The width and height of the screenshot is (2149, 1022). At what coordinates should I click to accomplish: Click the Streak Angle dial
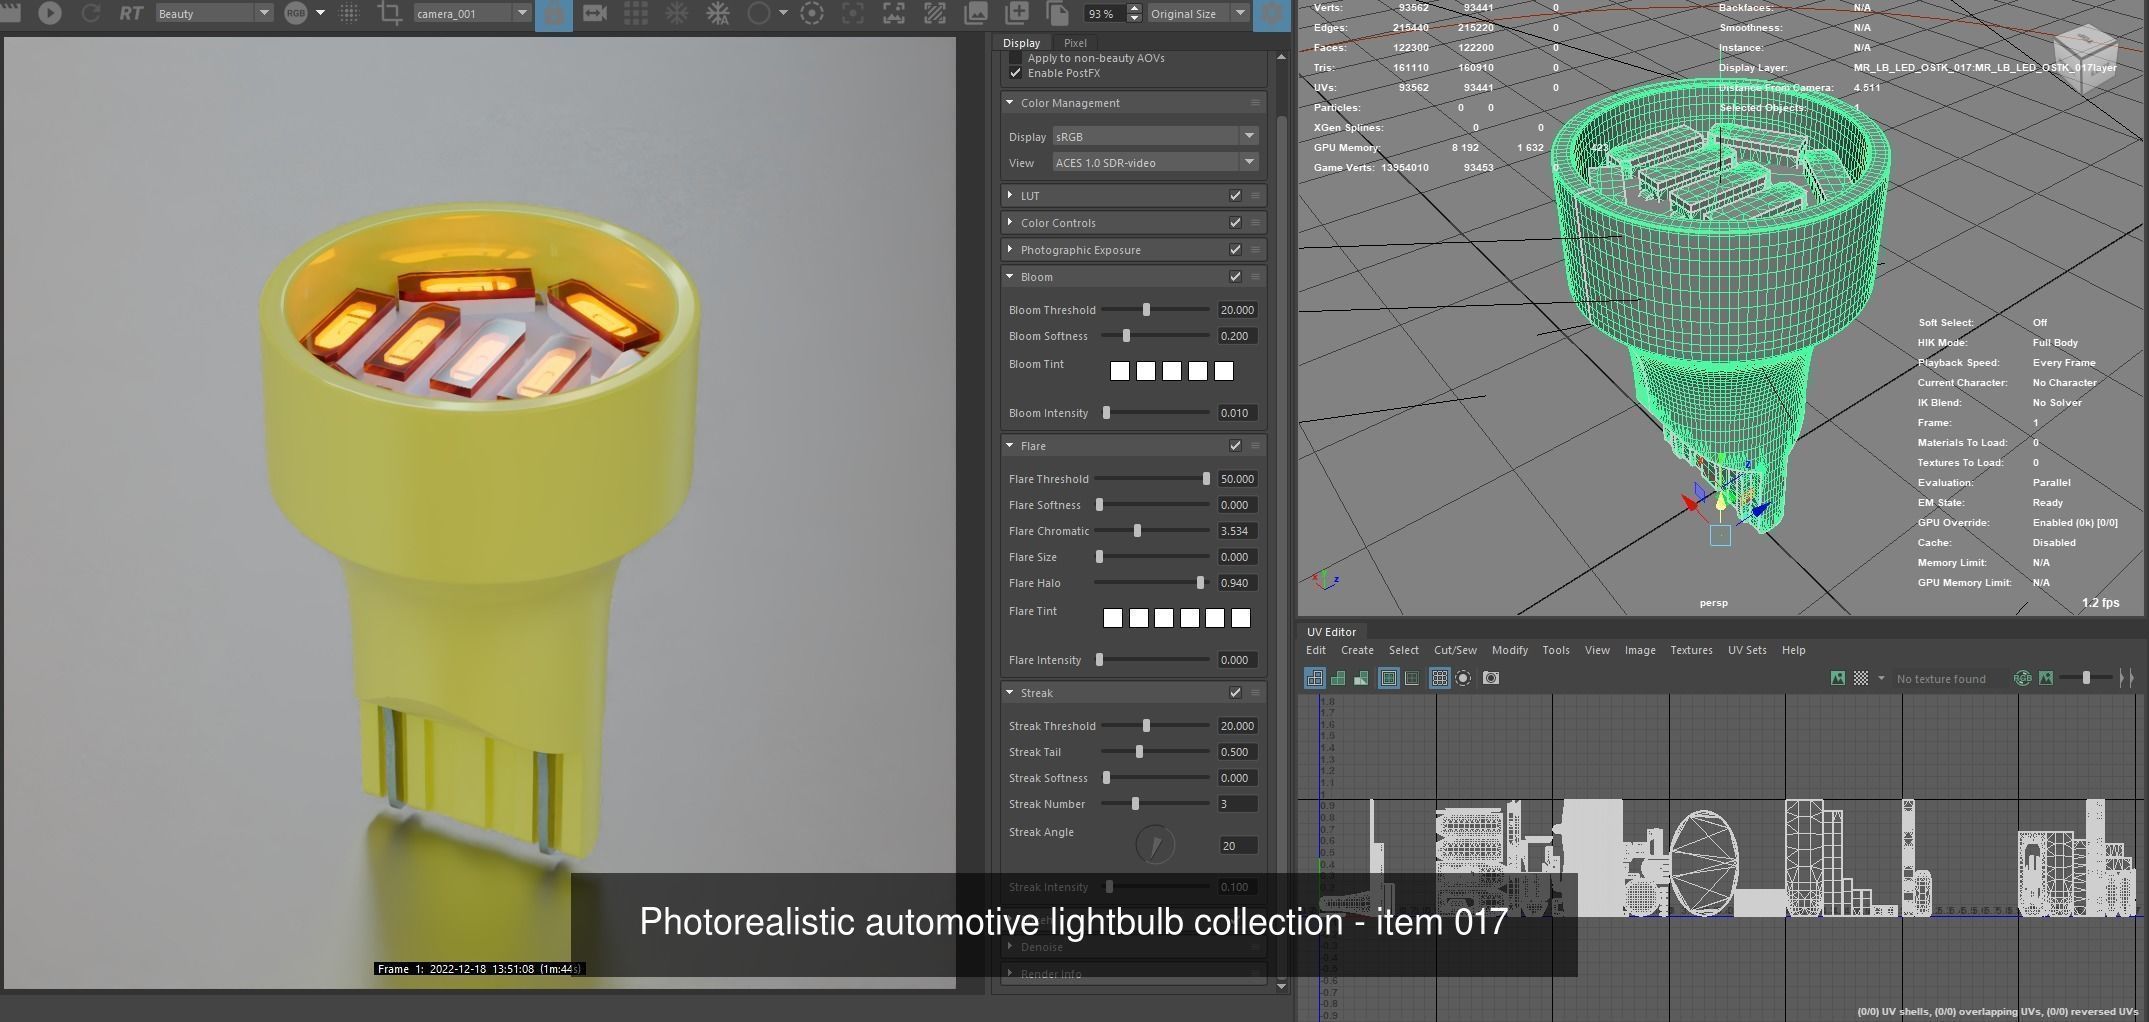coord(1155,845)
